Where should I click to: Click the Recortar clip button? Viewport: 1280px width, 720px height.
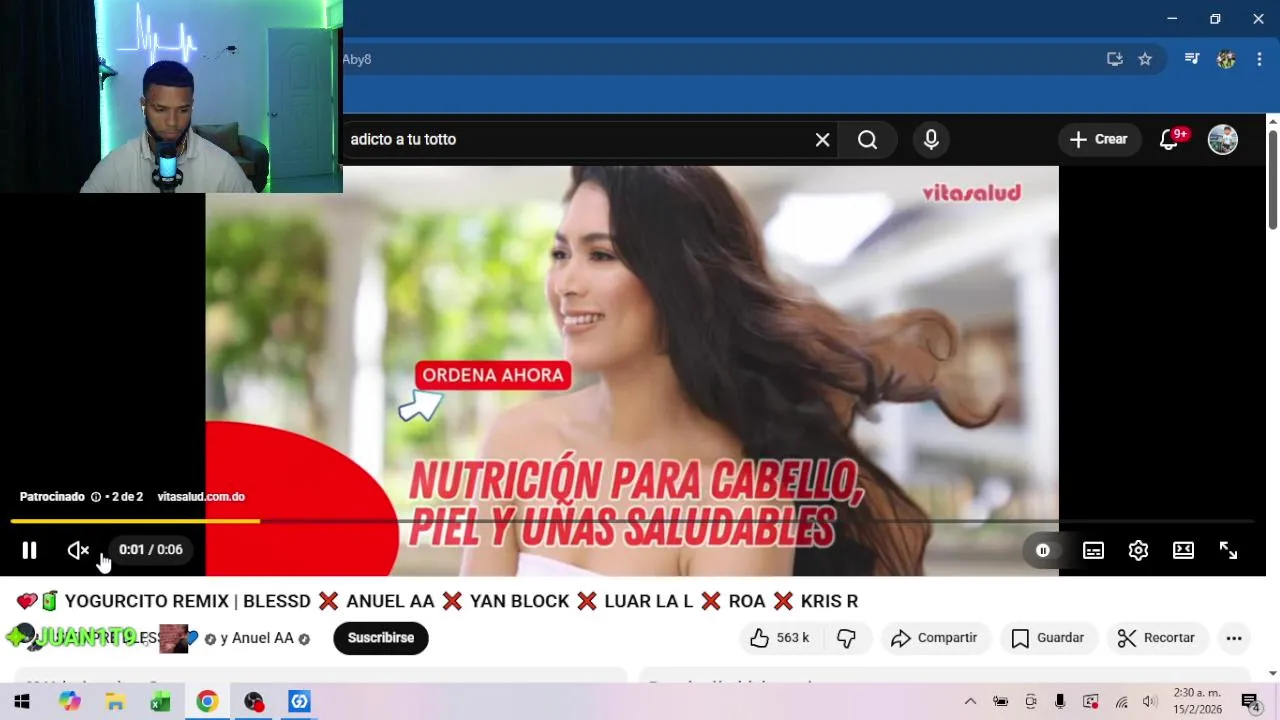pos(1157,638)
